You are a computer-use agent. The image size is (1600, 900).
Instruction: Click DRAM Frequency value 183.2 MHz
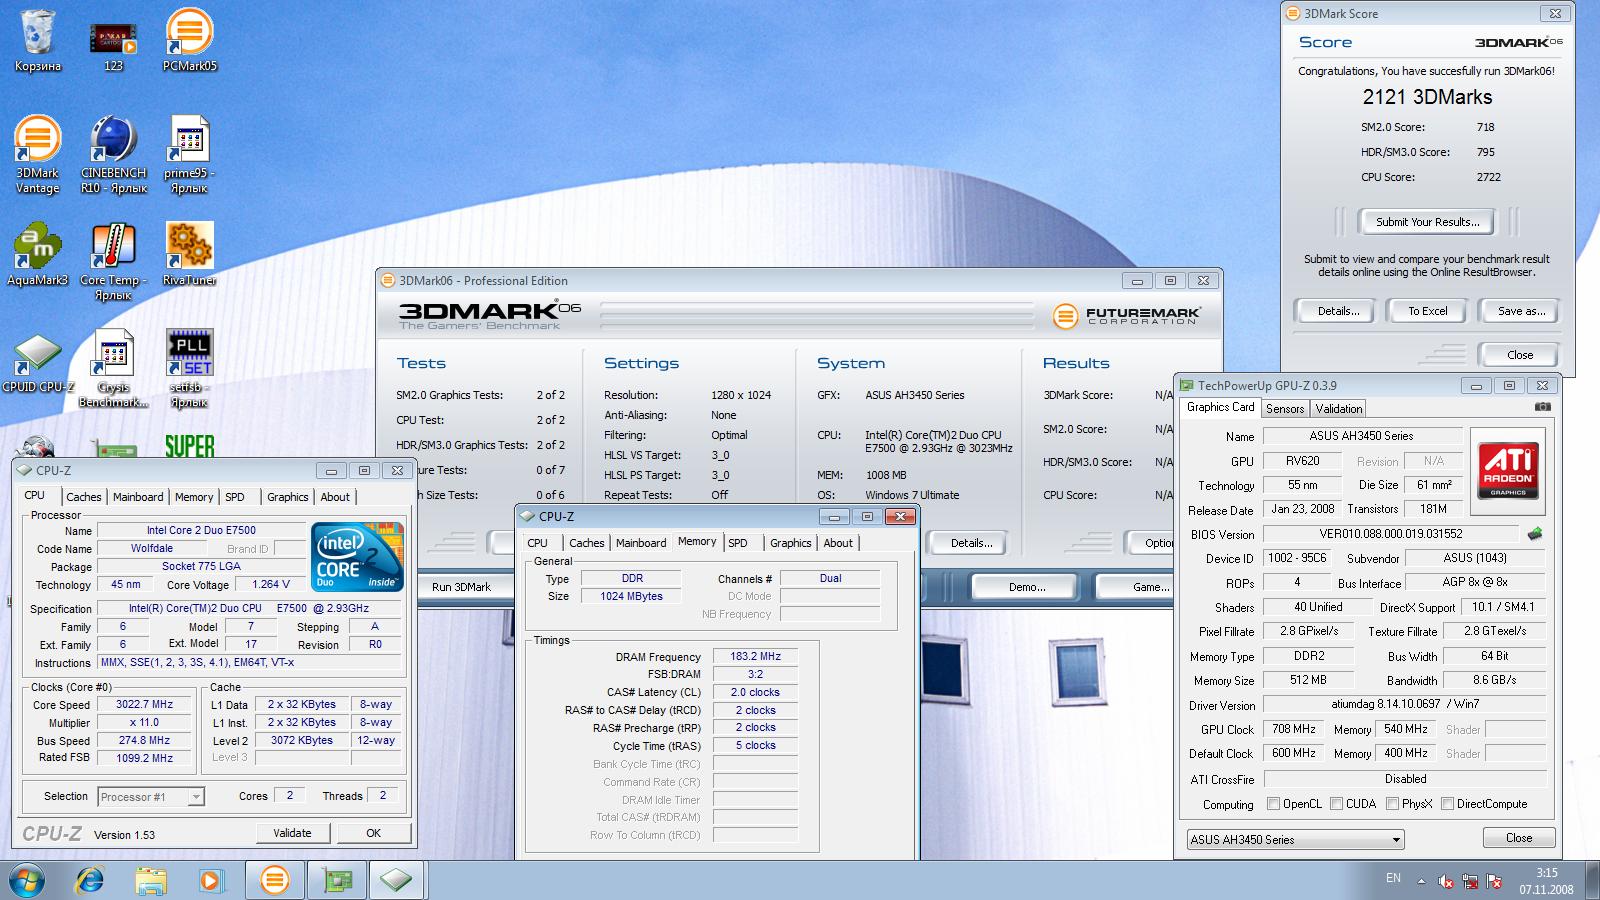[755, 657]
